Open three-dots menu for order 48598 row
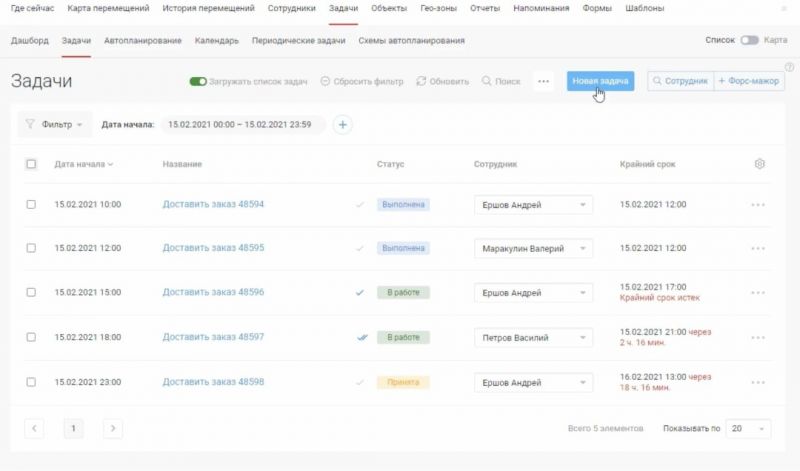800x471 pixels. coord(757,382)
